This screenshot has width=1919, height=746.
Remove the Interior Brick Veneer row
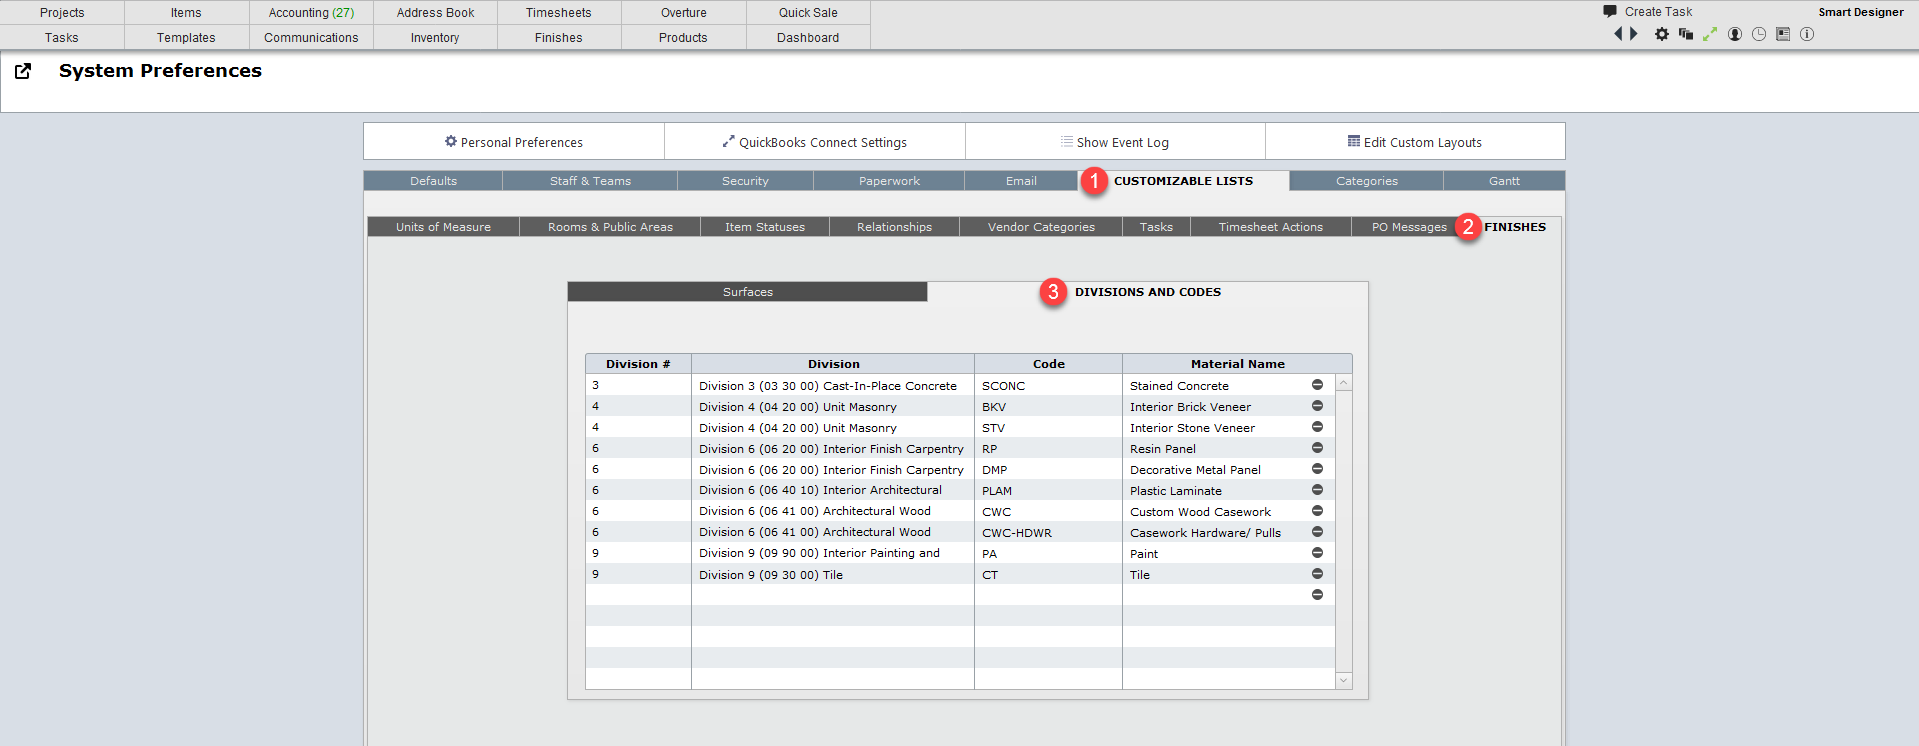[x=1317, y=406]
